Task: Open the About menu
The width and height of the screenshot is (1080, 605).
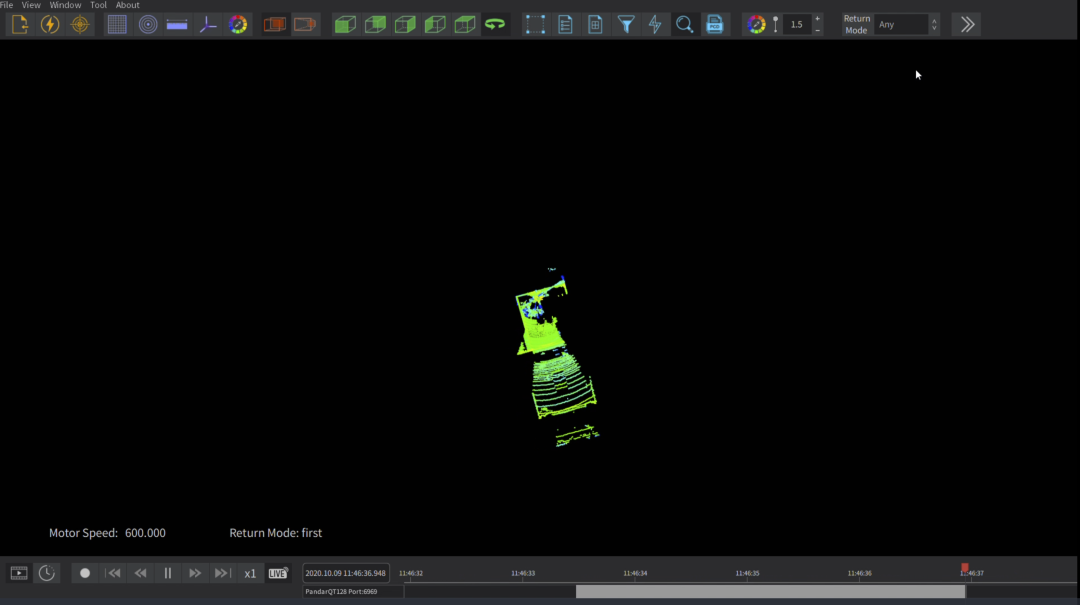Action: coord(127,5)
